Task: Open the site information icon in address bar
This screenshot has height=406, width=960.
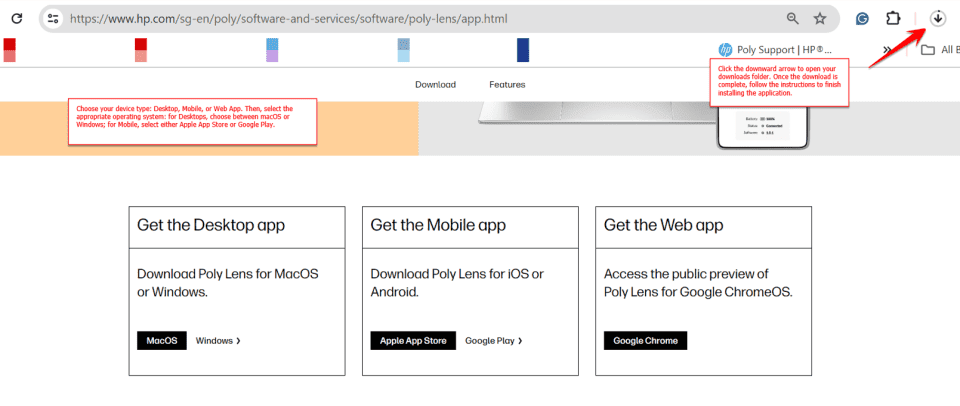Action: click(54, 19)
